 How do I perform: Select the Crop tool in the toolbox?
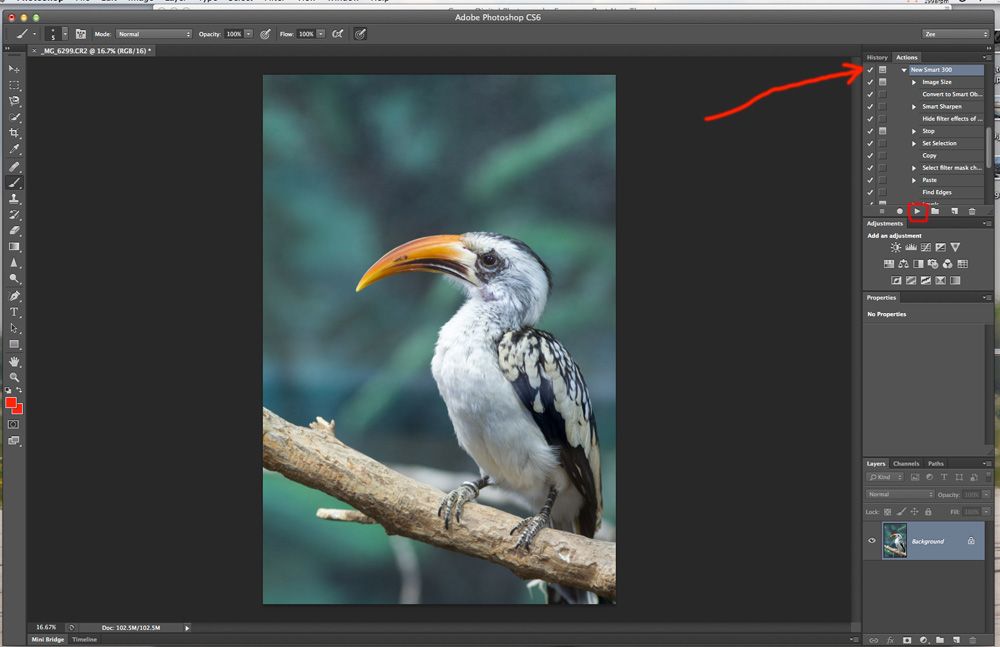(x=14, y=133)
